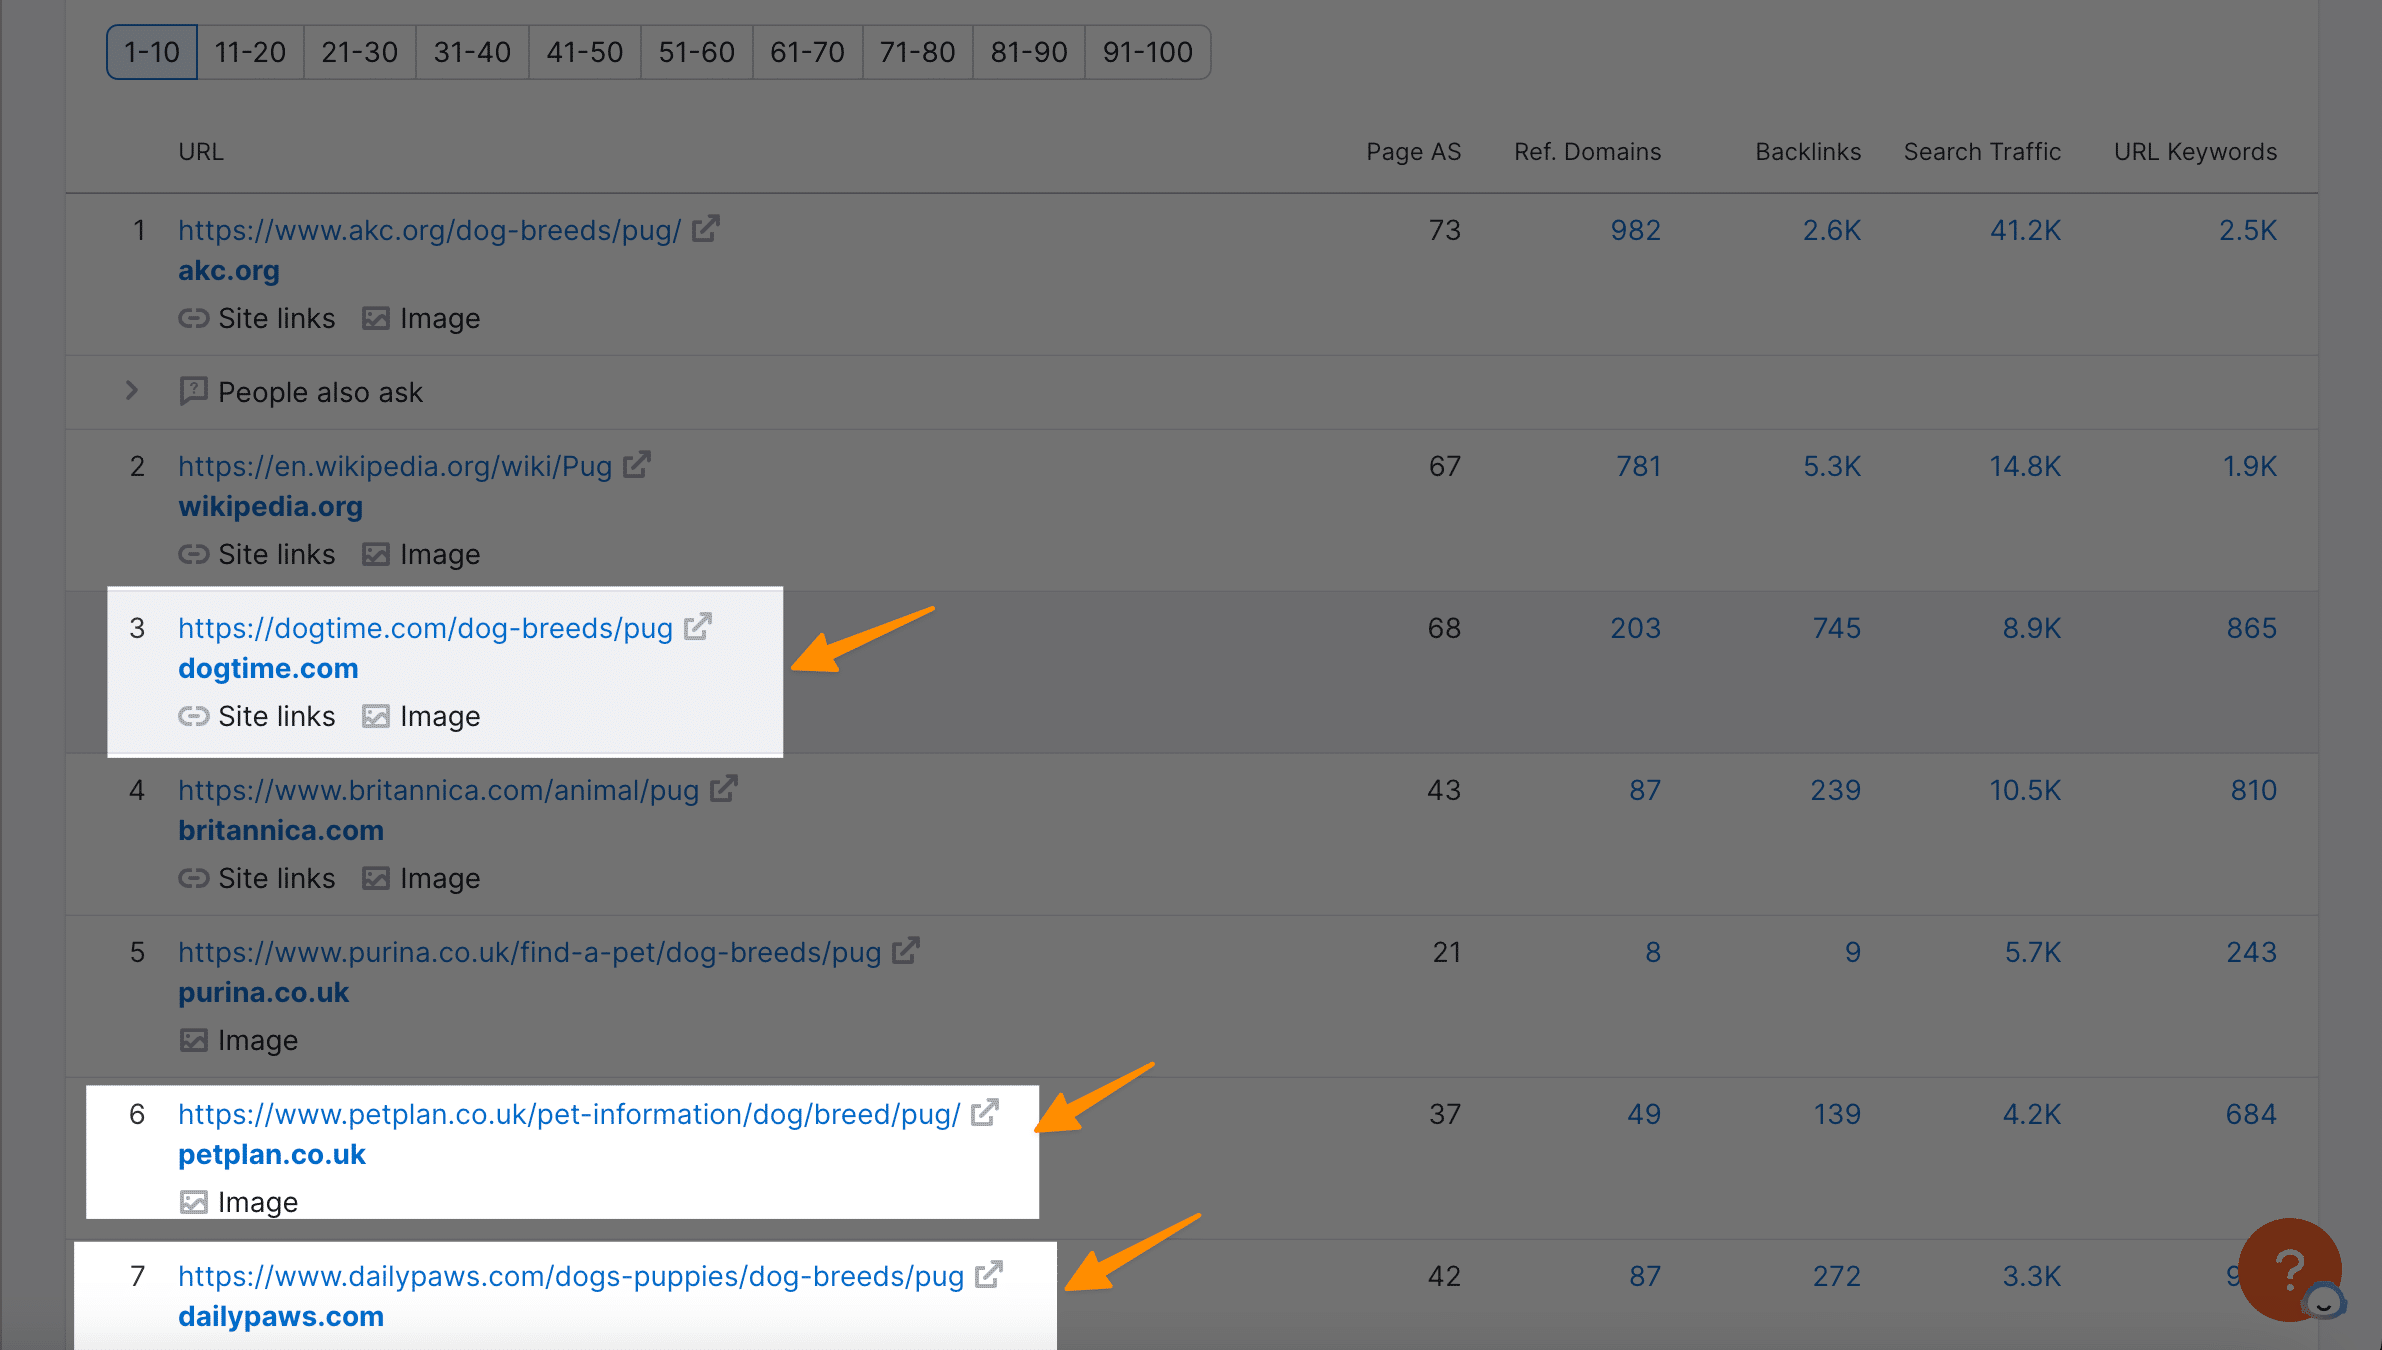This screenshot has width=2382, height=1350.
Task: Click the 1-10 active pagination button
Action: pos(152,51)
